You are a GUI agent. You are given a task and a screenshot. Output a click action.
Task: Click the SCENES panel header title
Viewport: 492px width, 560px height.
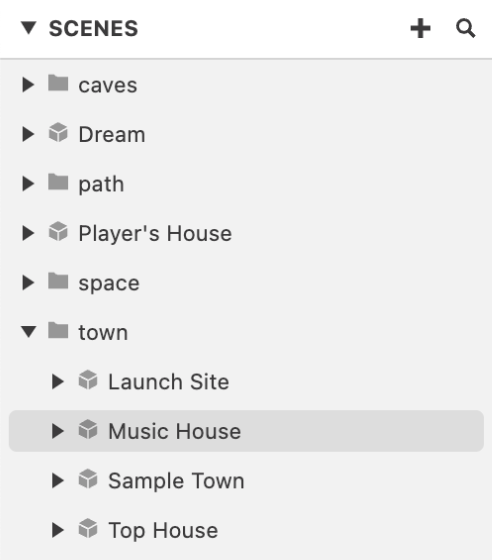coord(94,29)
